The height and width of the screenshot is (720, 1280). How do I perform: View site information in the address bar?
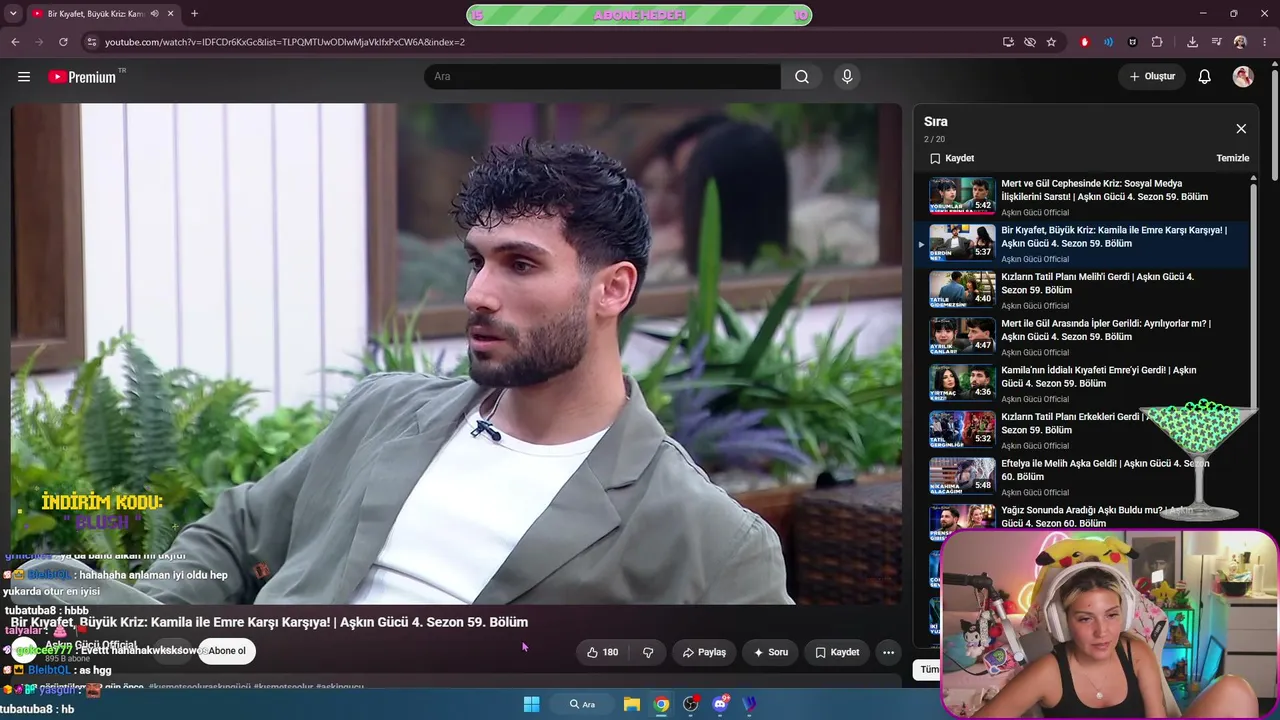(92, 42)
